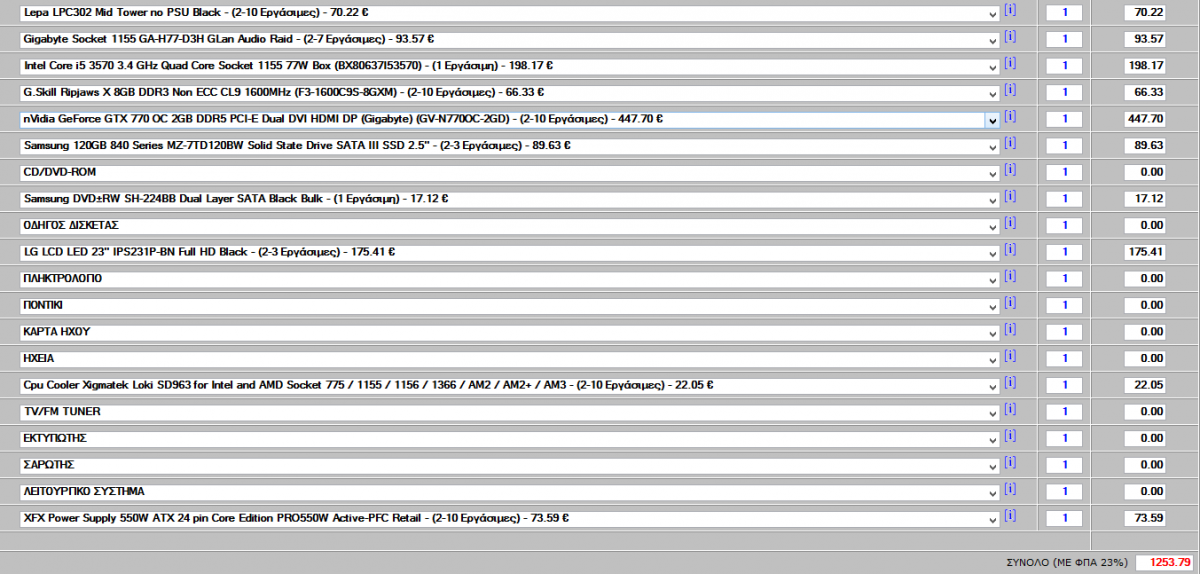The width and height of the screenshot is (1200, 574).
Task: Click the info icon on CD/DVD-ROM row
Action: pyautogui.click(x=1010, y=170)
